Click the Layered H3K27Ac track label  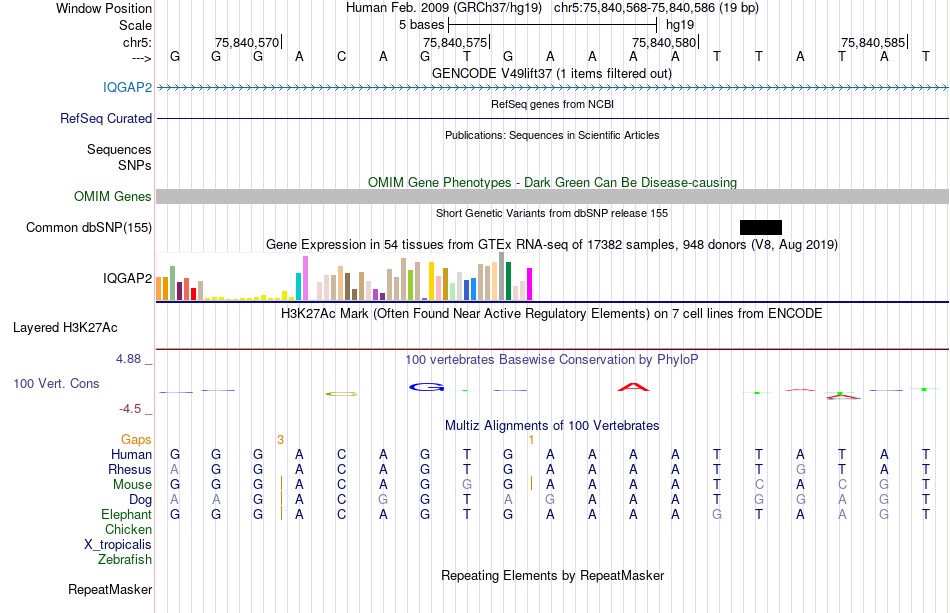coord(65,328)
